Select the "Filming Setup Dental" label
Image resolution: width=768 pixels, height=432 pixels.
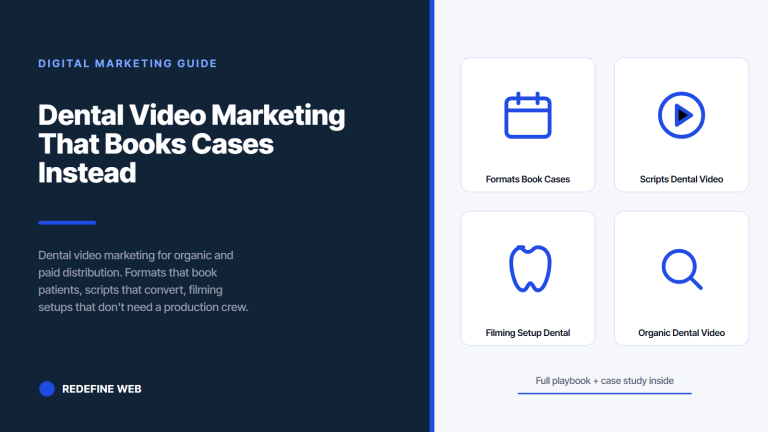[x=528, y=333]
